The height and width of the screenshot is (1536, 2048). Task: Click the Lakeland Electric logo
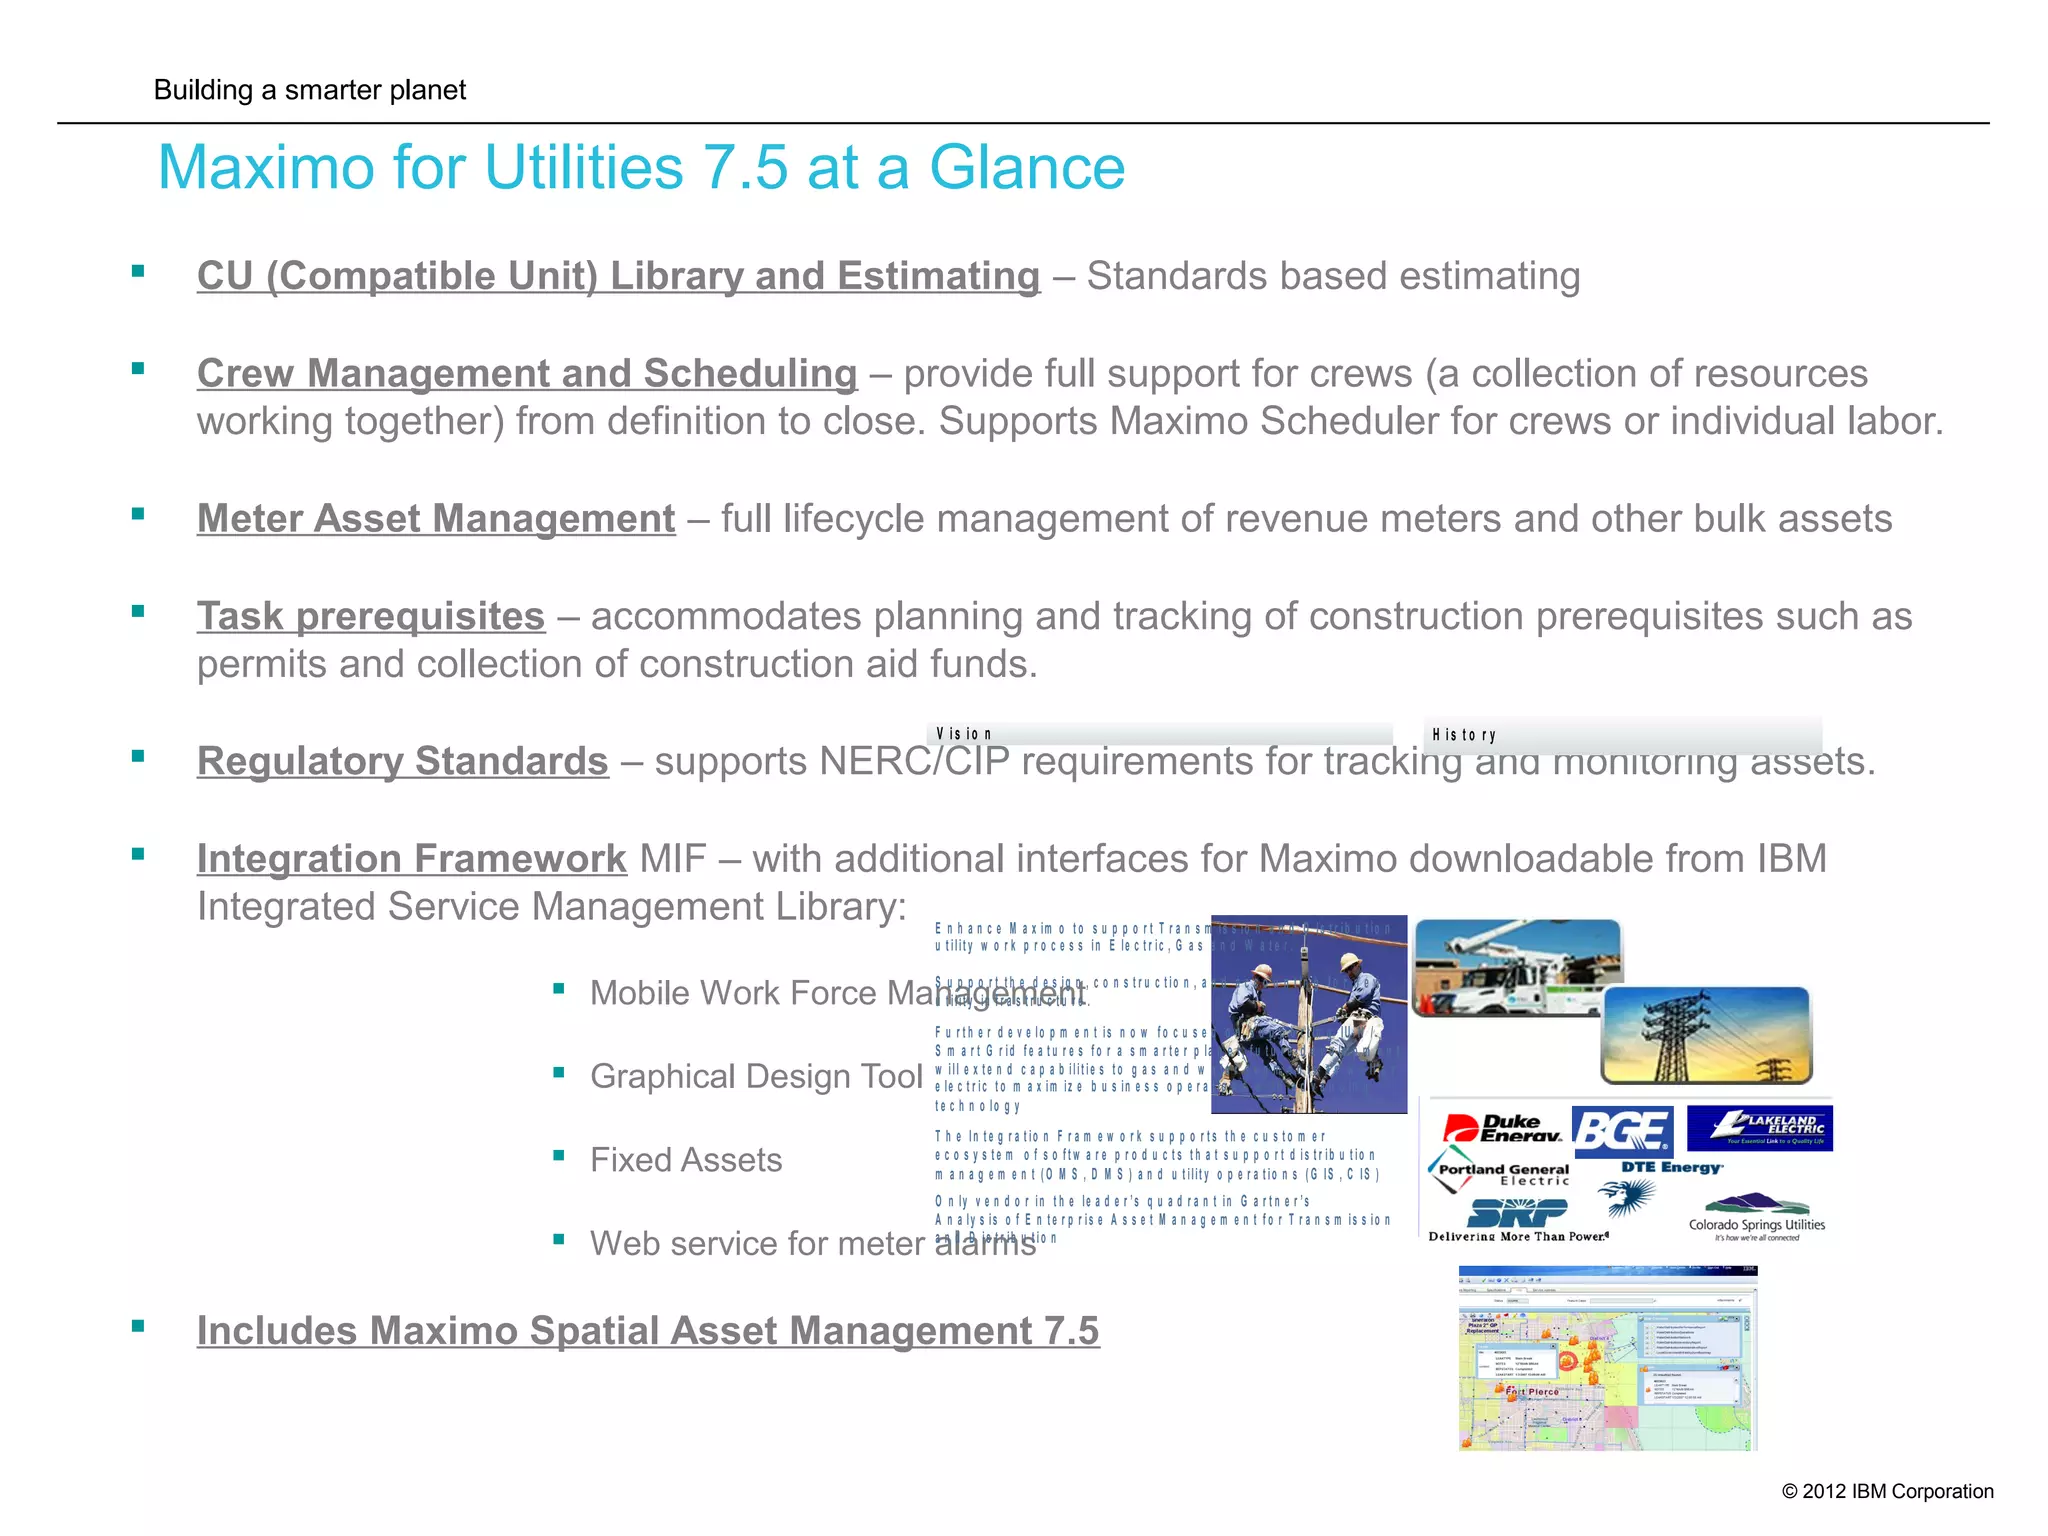coord(1759,1129)
